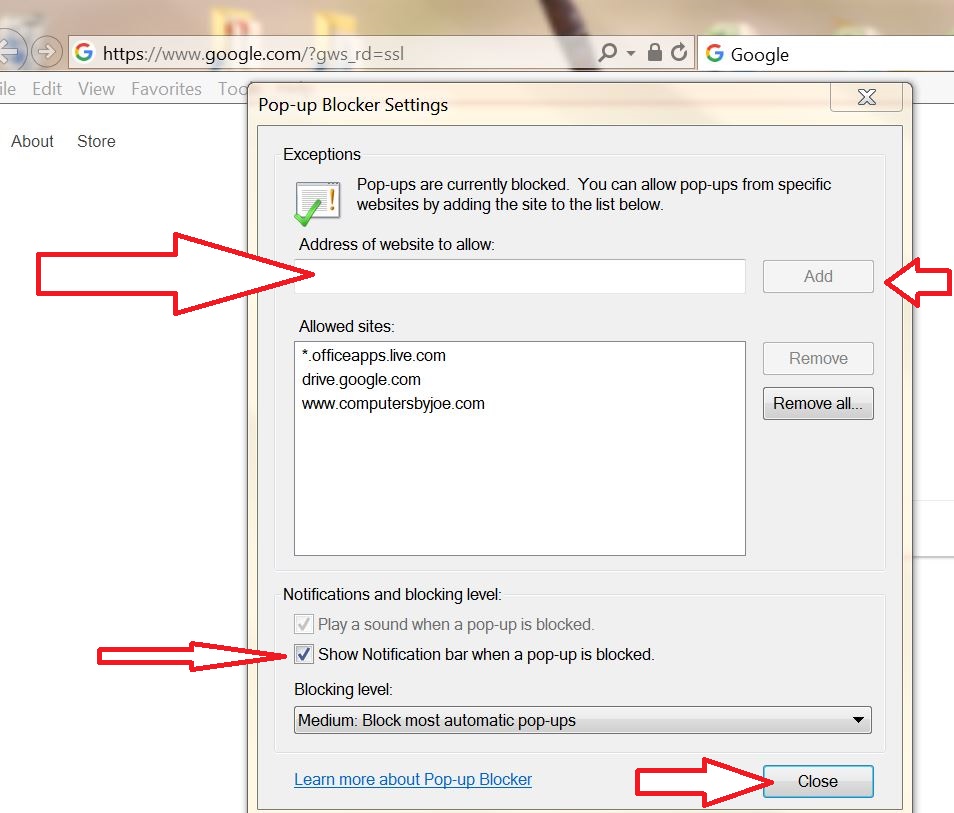Click the security lock icon in address bar
Screen dimensions: 954x813
(655, 52)
